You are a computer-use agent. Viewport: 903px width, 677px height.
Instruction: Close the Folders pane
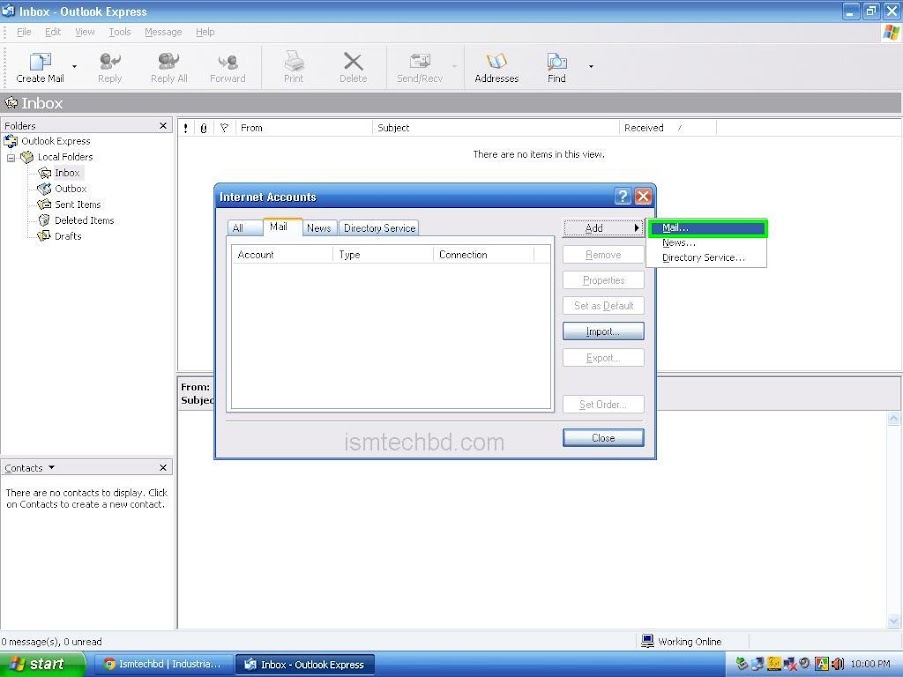(x=163, y=125)
